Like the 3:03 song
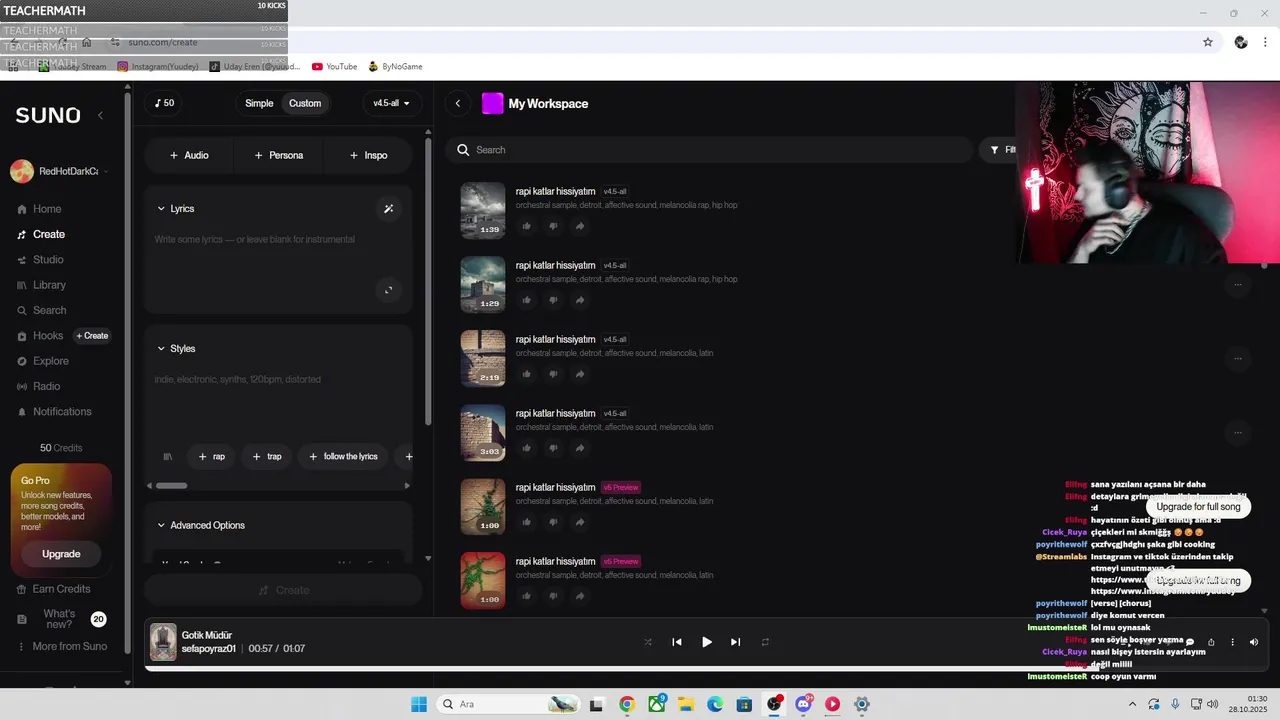The height and width of the screenshot is (720, 1280). tap(527, 448)
